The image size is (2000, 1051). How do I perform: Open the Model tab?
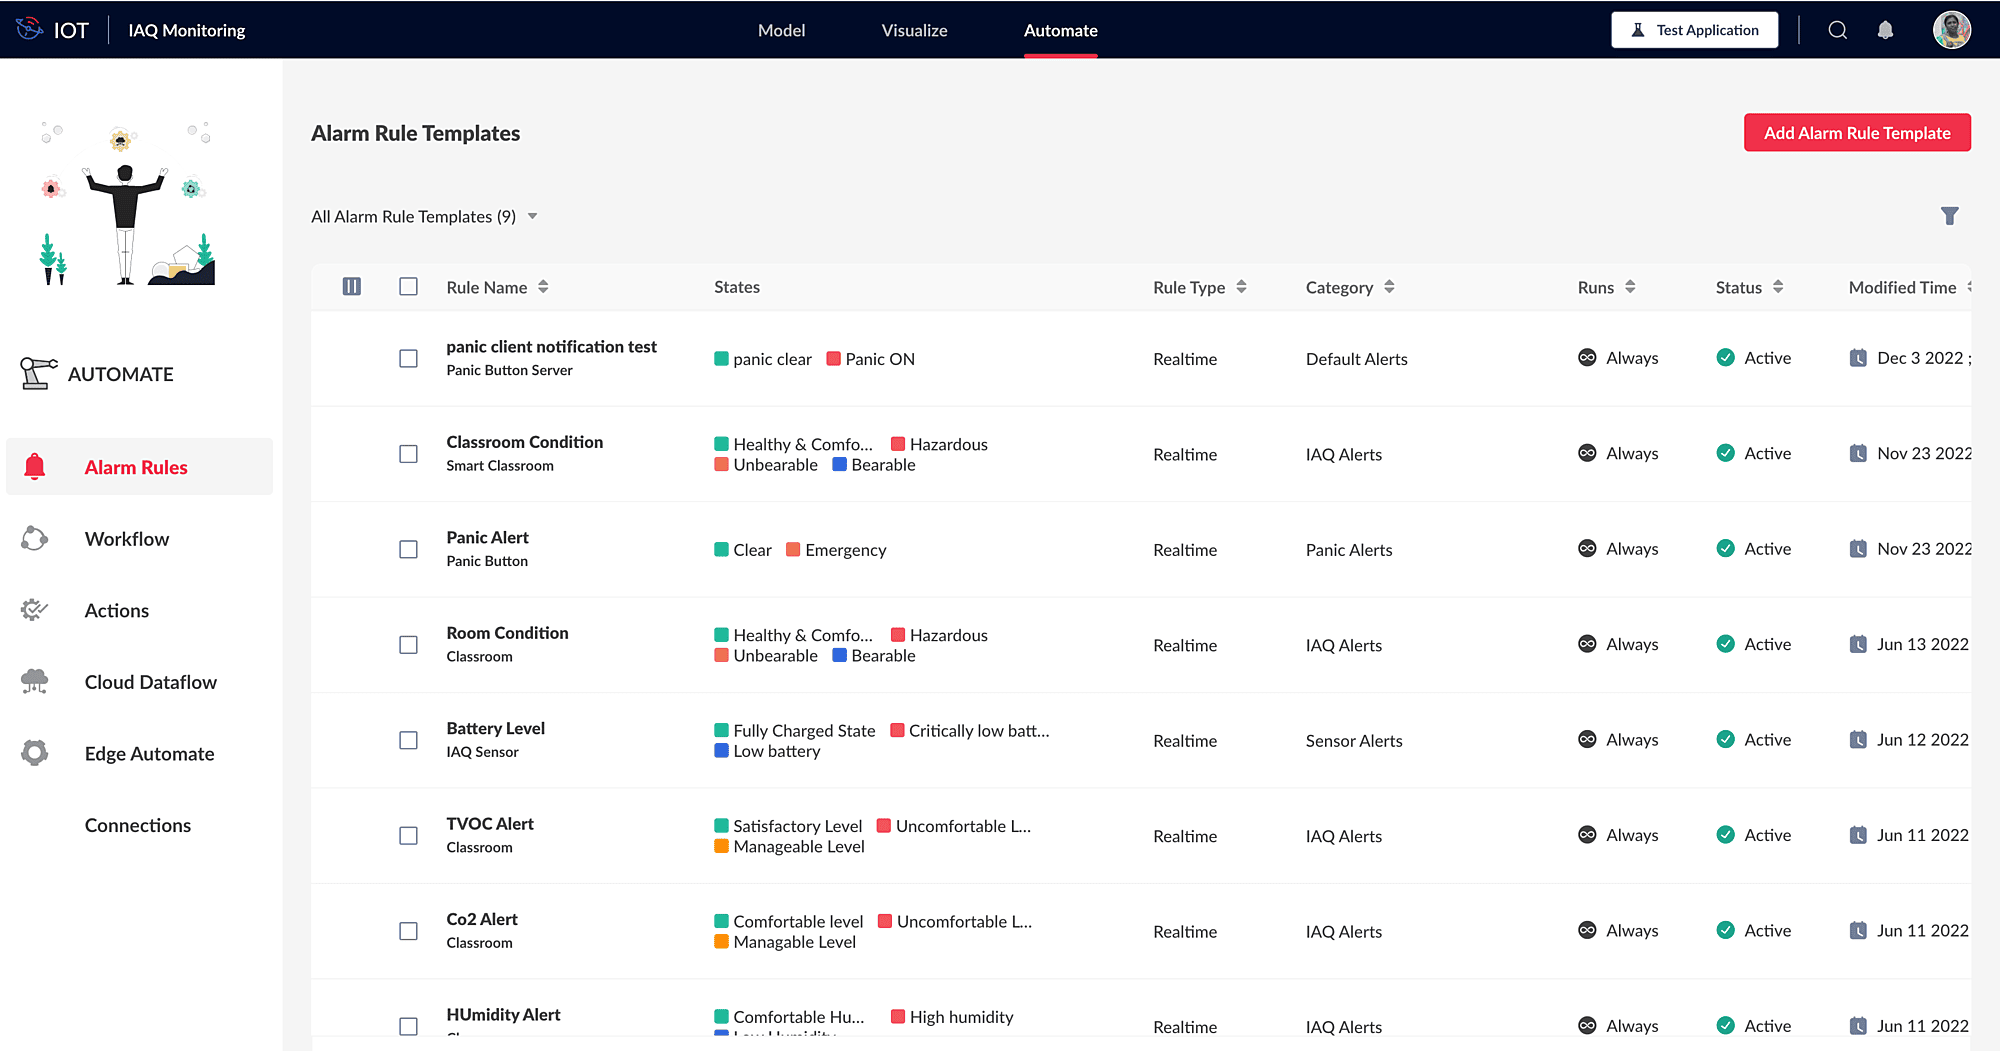781,31
